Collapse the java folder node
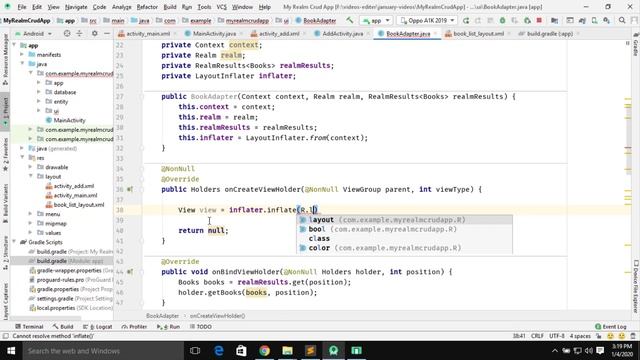This screenshot has height=360, width=640. pos(22,64)
